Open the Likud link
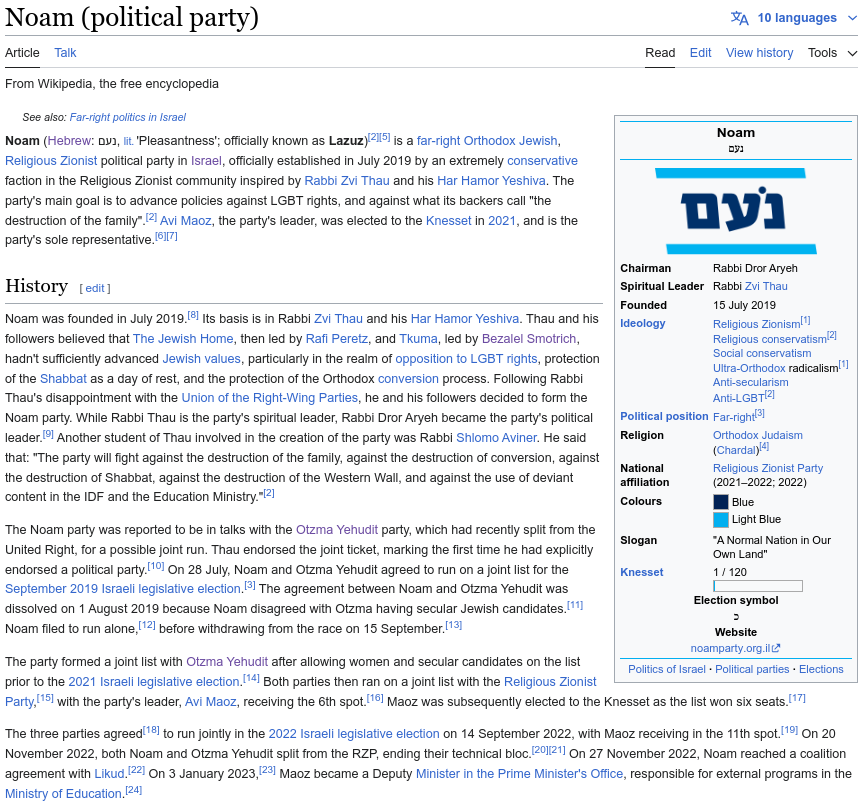Screen dimensions: 866x808 click(x=109, y=774)
